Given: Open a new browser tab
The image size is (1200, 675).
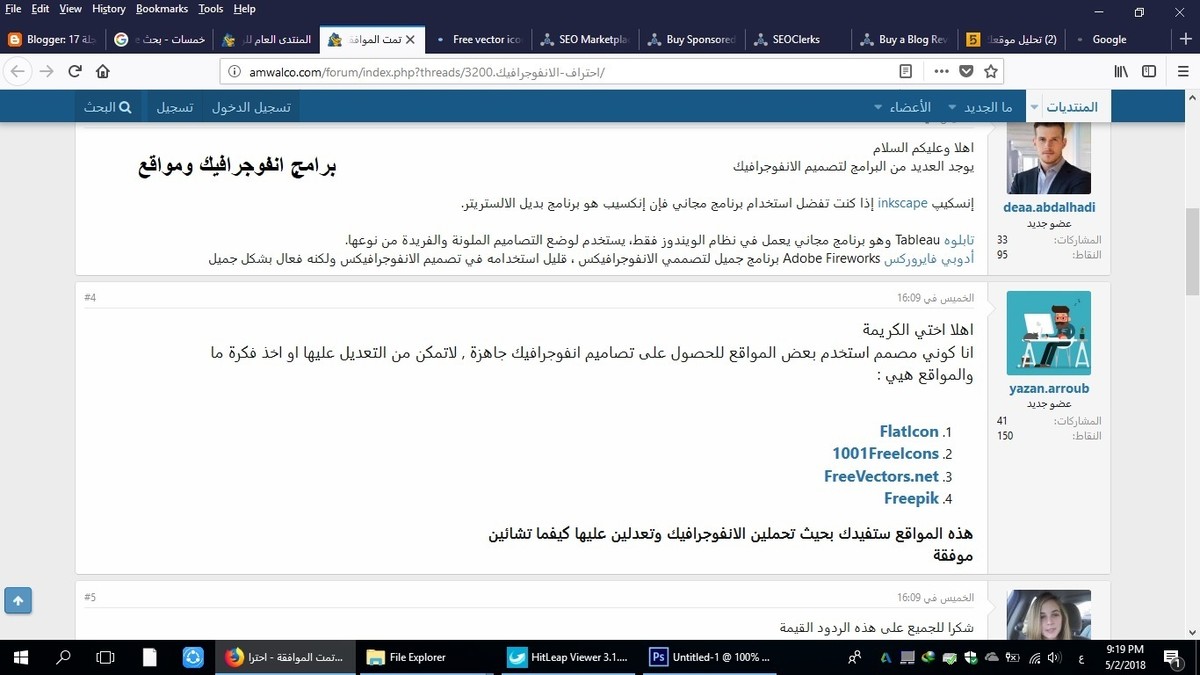Looking at the screenshot, I should [1185, 39].
